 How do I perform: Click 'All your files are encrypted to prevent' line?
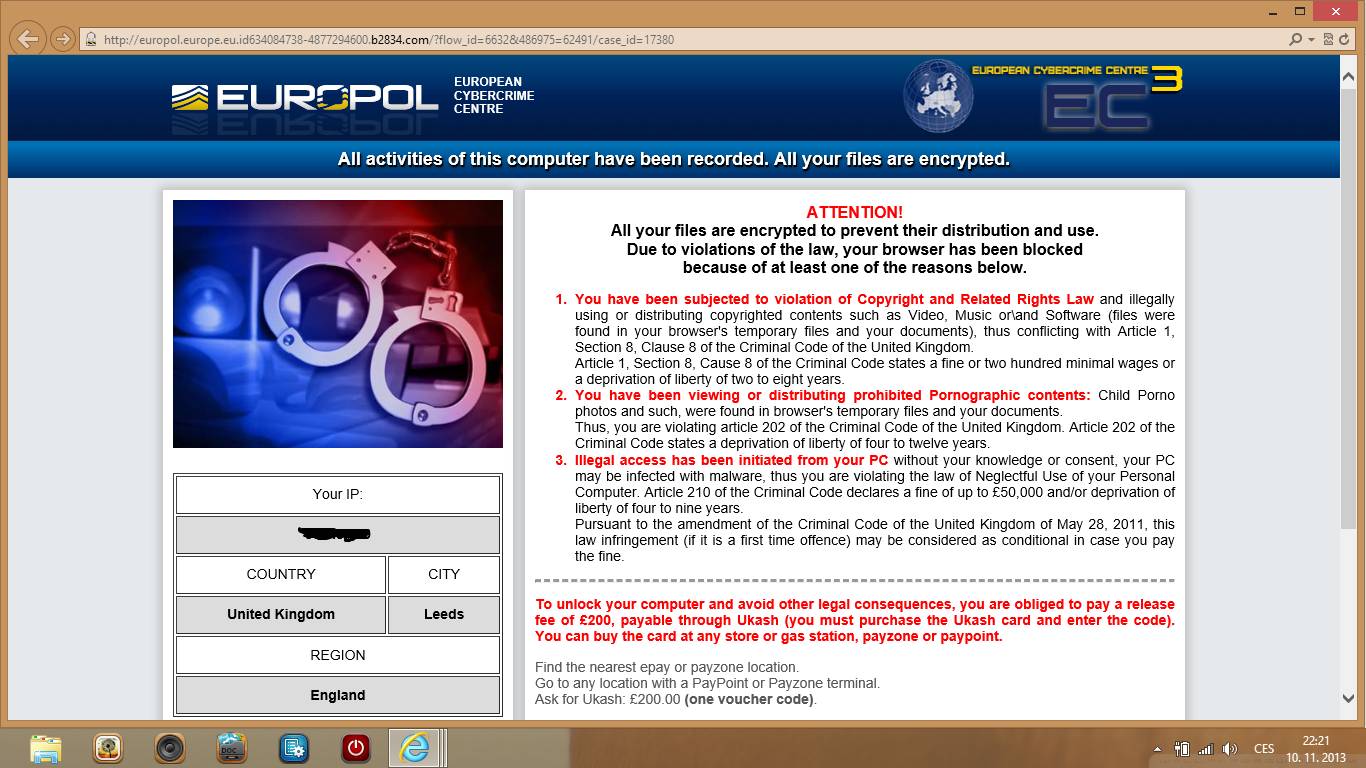pos(854,230)
